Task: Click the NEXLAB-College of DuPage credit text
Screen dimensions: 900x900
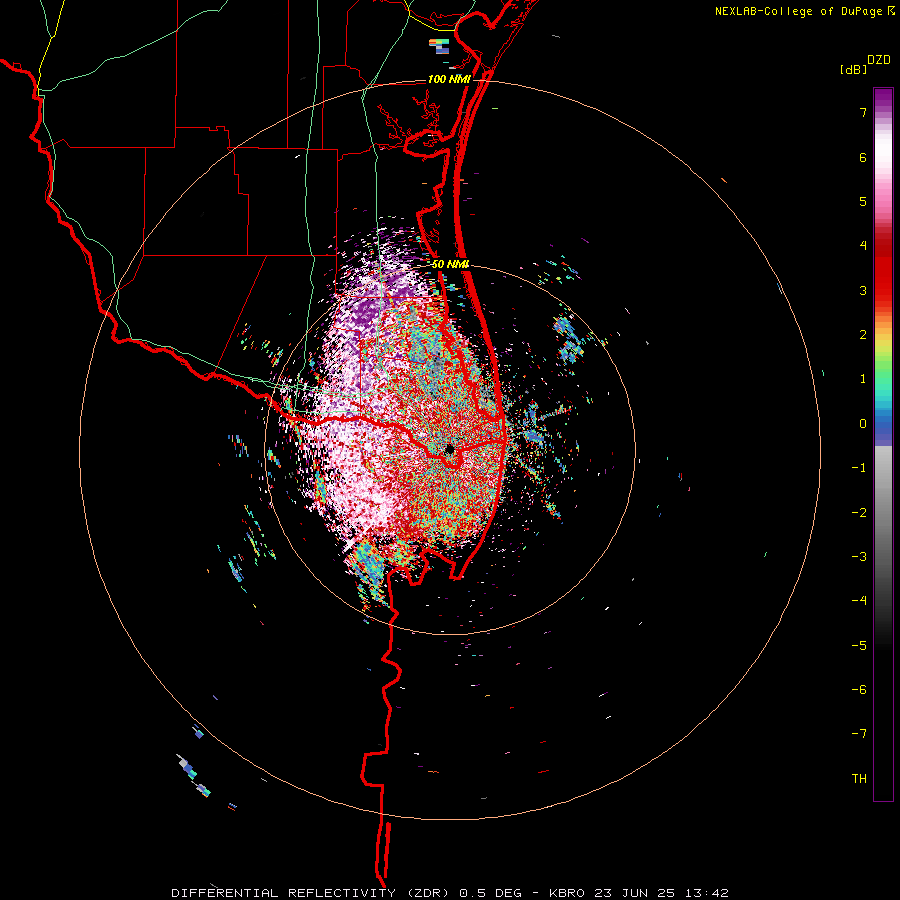Action: coord(800,11)
